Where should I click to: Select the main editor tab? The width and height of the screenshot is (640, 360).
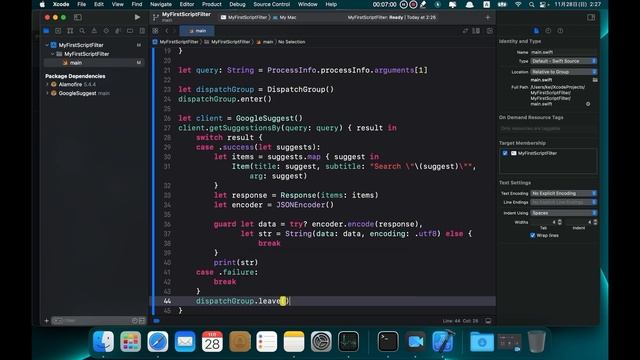point(197,31)
